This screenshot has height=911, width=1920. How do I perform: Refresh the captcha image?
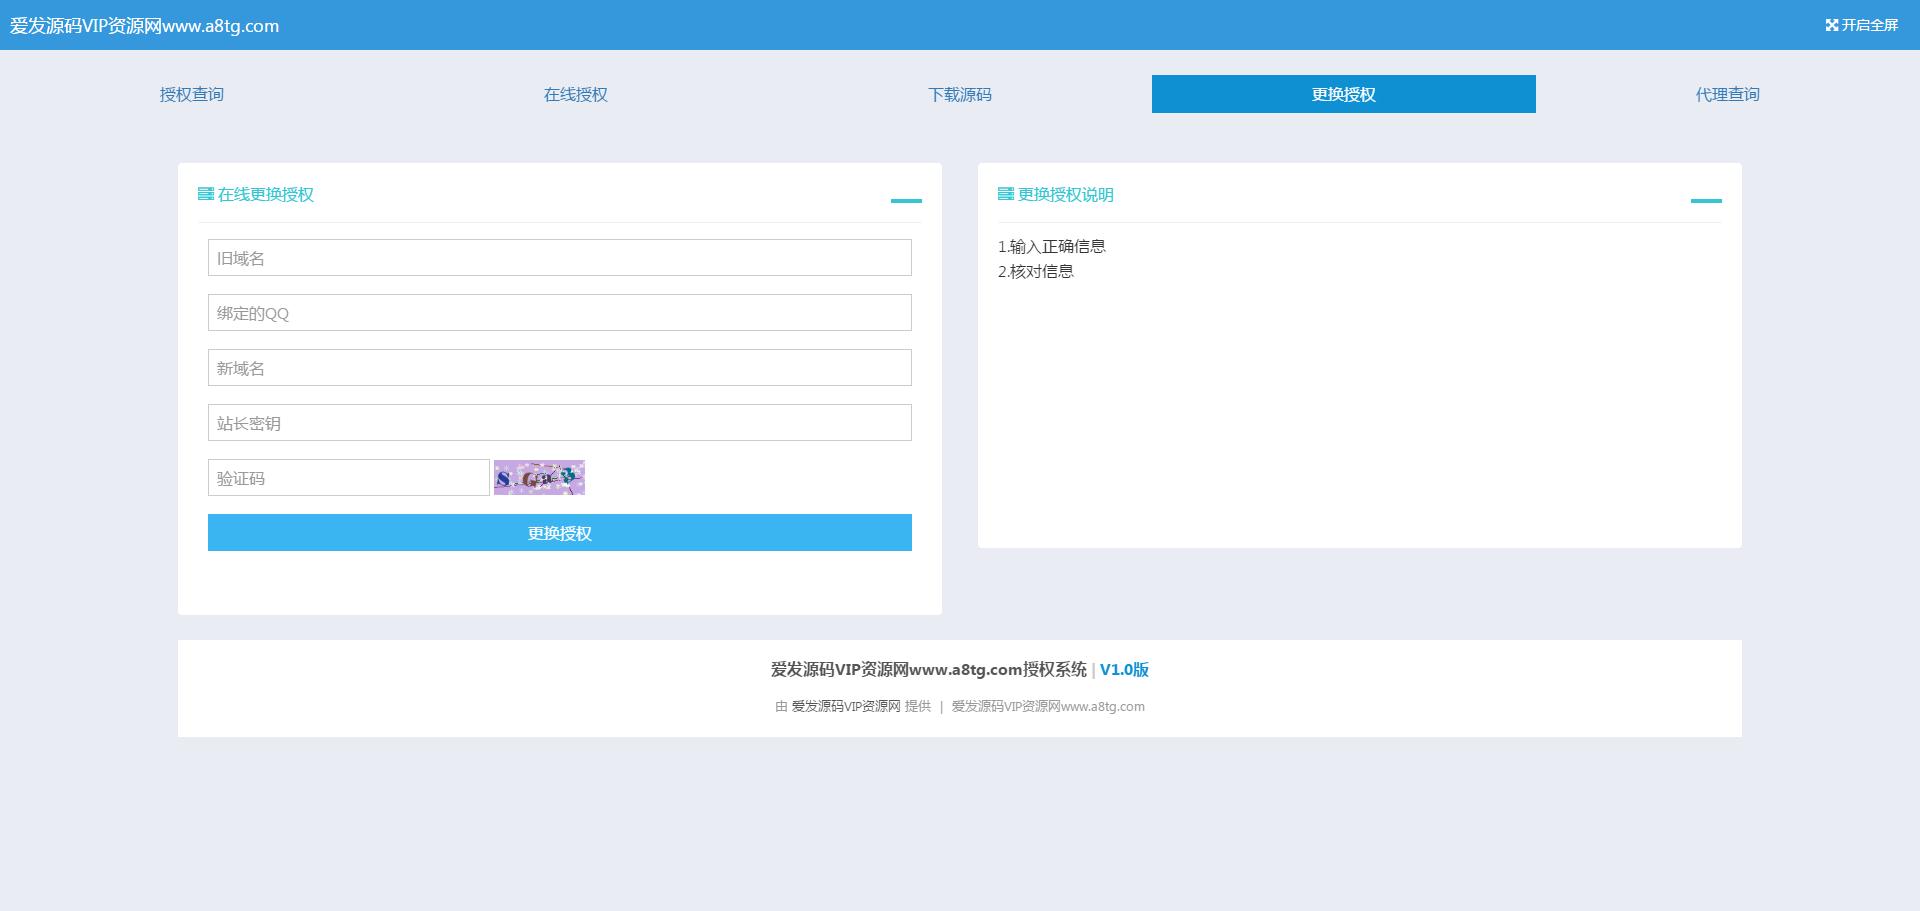click(x=539, y=478)
